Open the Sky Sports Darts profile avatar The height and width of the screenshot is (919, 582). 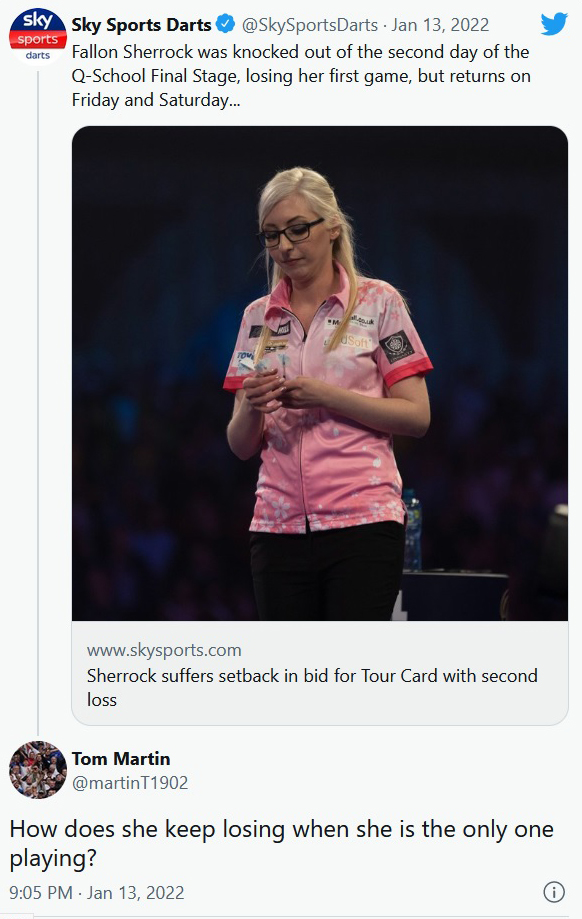coord(38,36)
